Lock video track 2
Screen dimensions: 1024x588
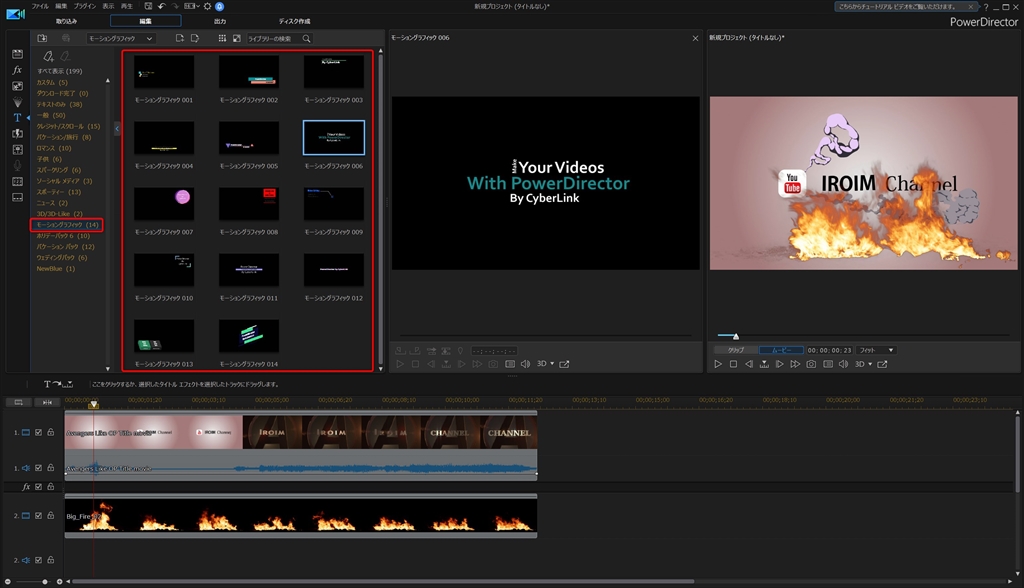(50, 515)
